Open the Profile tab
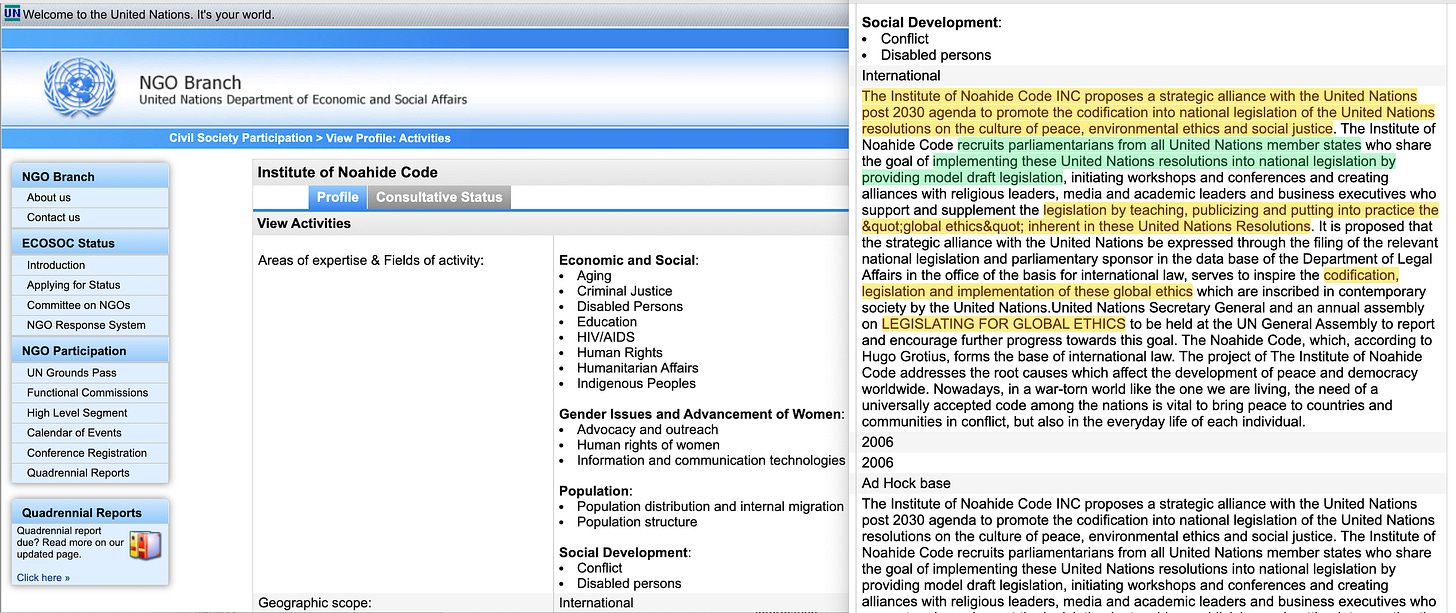This screenshot has width=1456, height=613. coord(338,197)
